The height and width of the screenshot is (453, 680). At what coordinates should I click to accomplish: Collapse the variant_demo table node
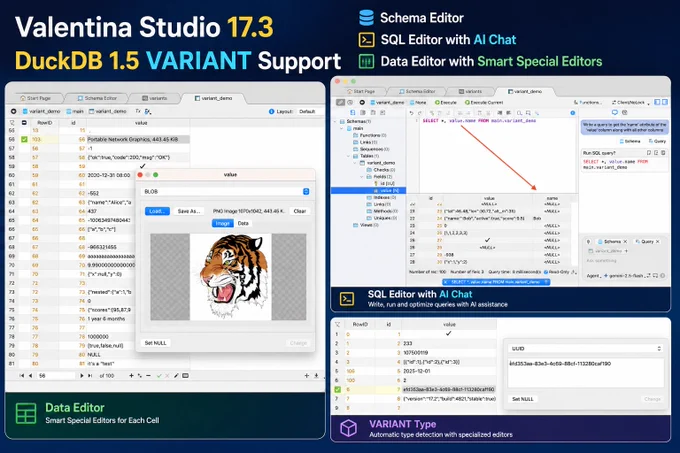355,163
